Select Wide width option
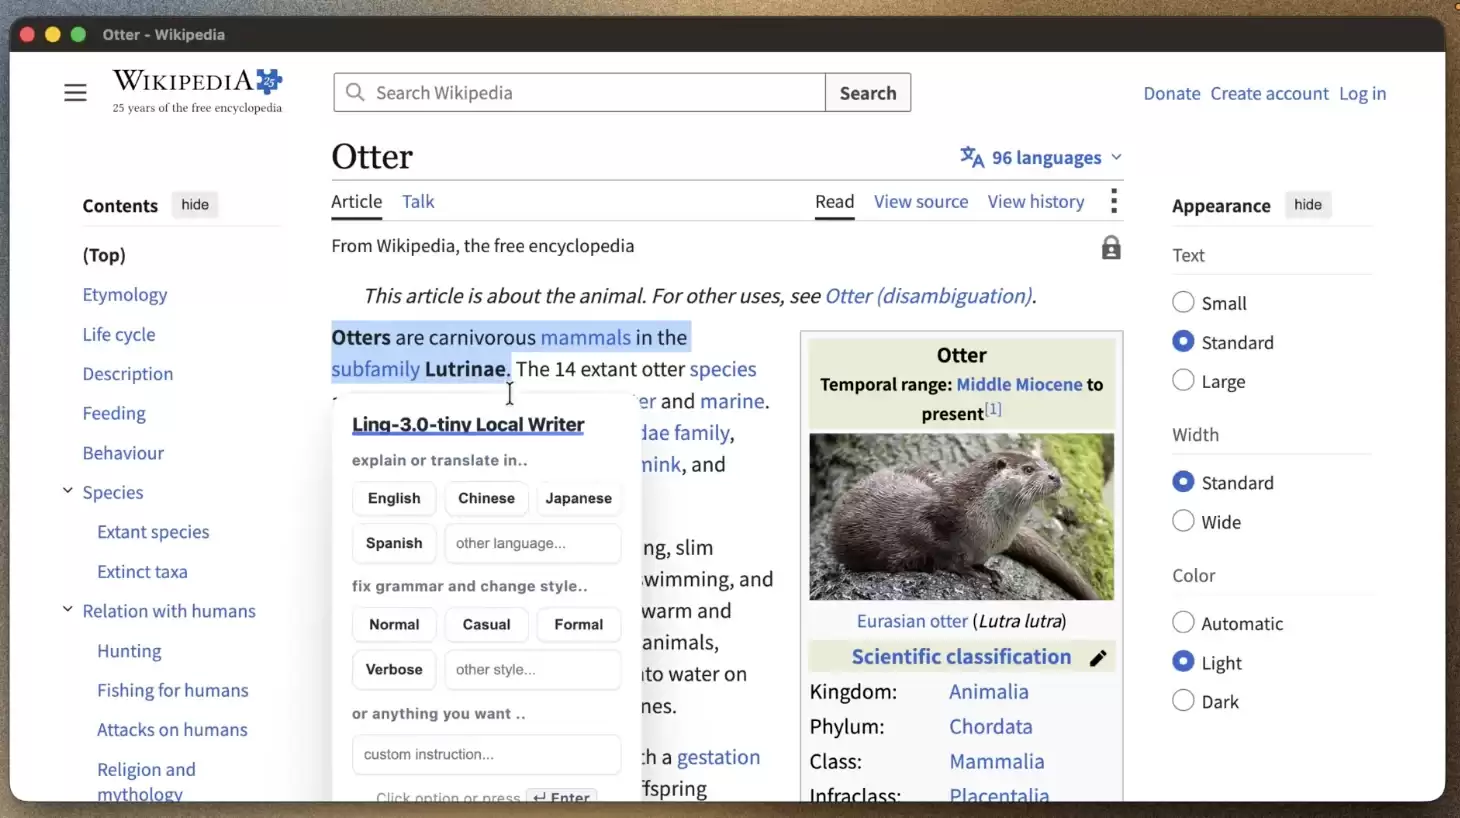The image size is (1460, 818). tap(1183, 521)
